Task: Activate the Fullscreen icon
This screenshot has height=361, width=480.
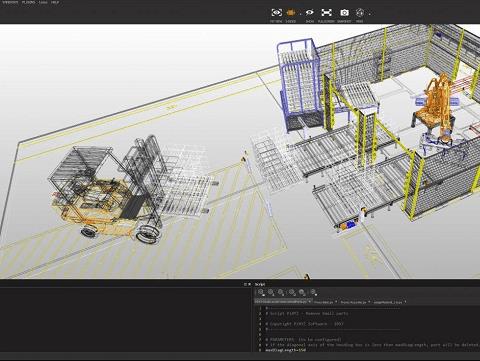Action: tap(326, 13)
